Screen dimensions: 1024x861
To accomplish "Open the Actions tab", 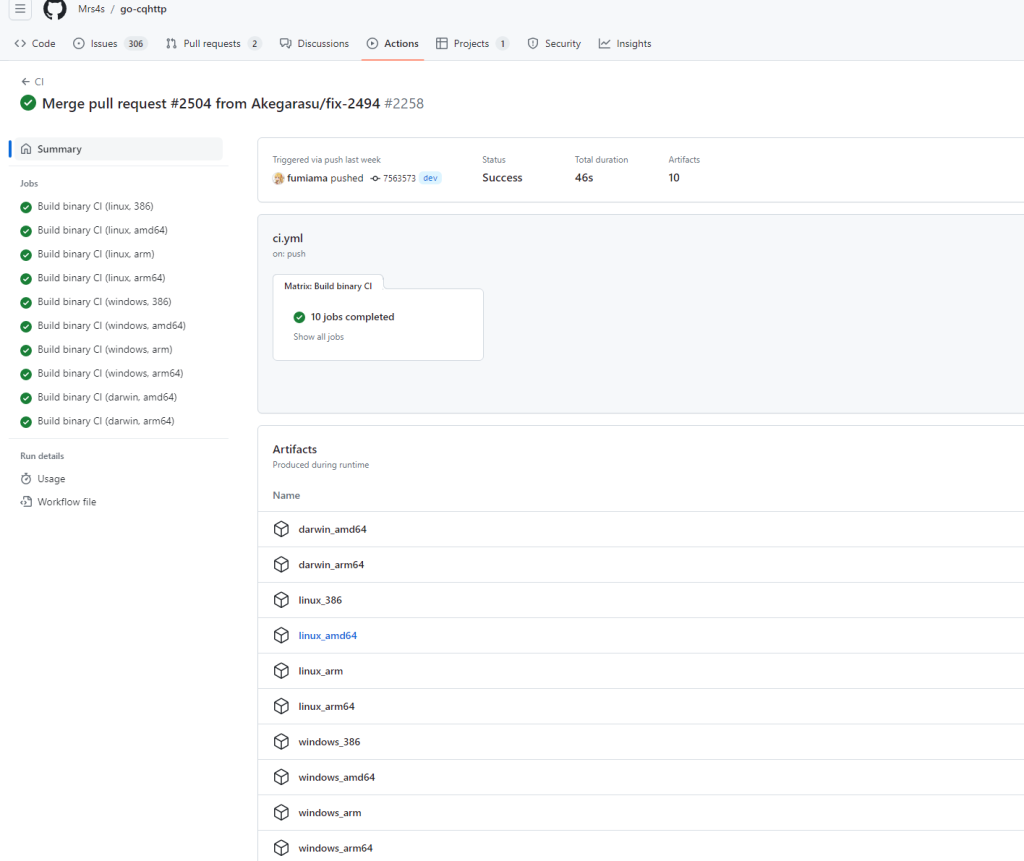I will [392, 44].
